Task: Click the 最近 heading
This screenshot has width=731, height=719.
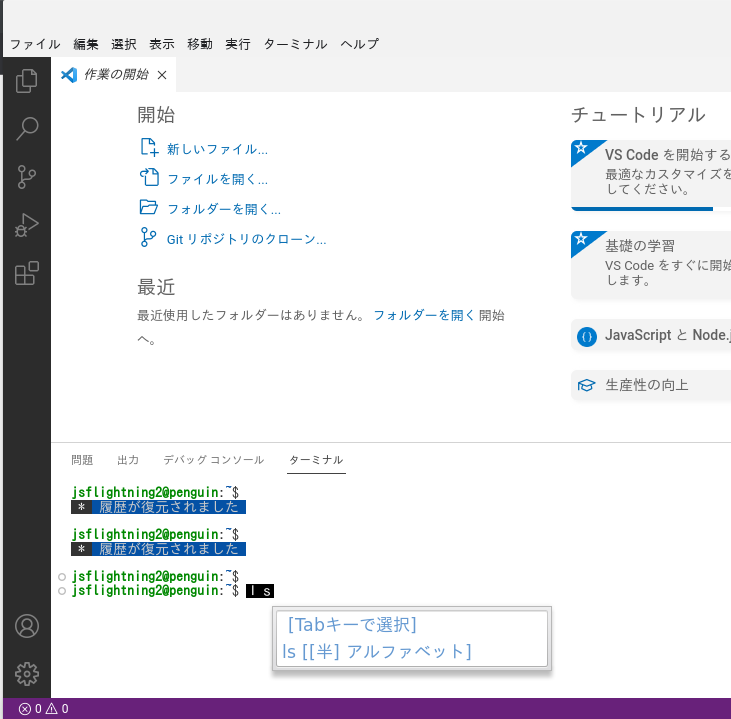Action: click(x=156, y=287)
